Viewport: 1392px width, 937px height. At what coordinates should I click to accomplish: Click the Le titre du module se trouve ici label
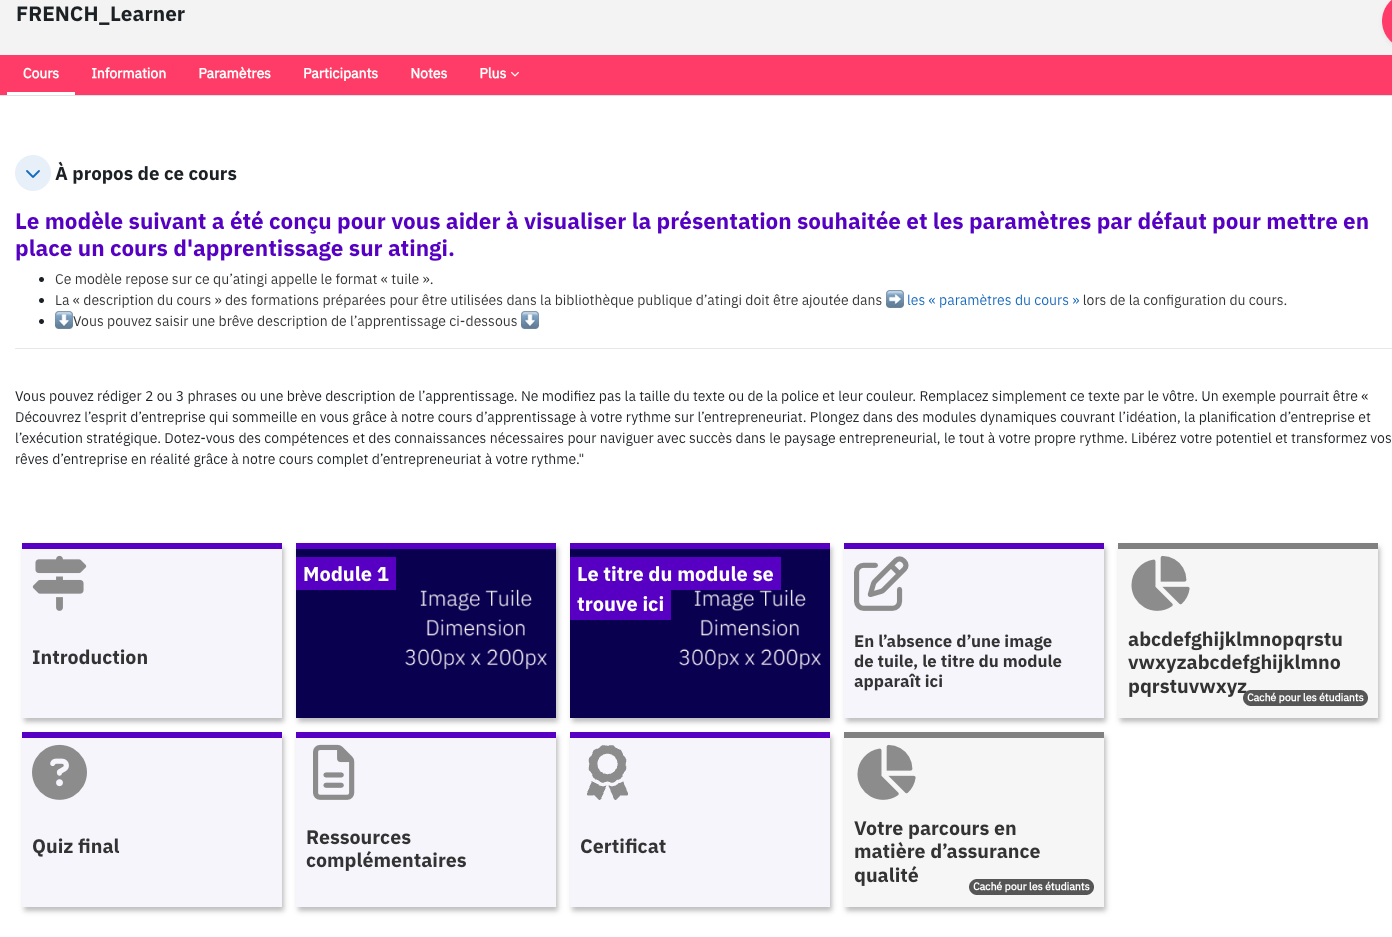pos(675,589)
